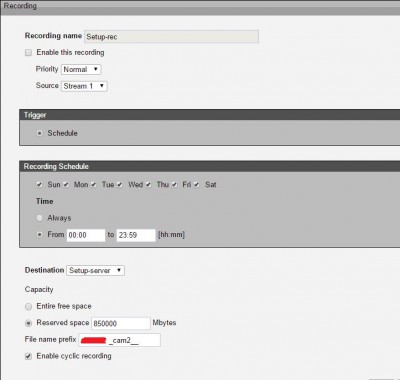Click the Reserved space Mbytes field
The image size is (400, 380).
(x=121, y=323)
